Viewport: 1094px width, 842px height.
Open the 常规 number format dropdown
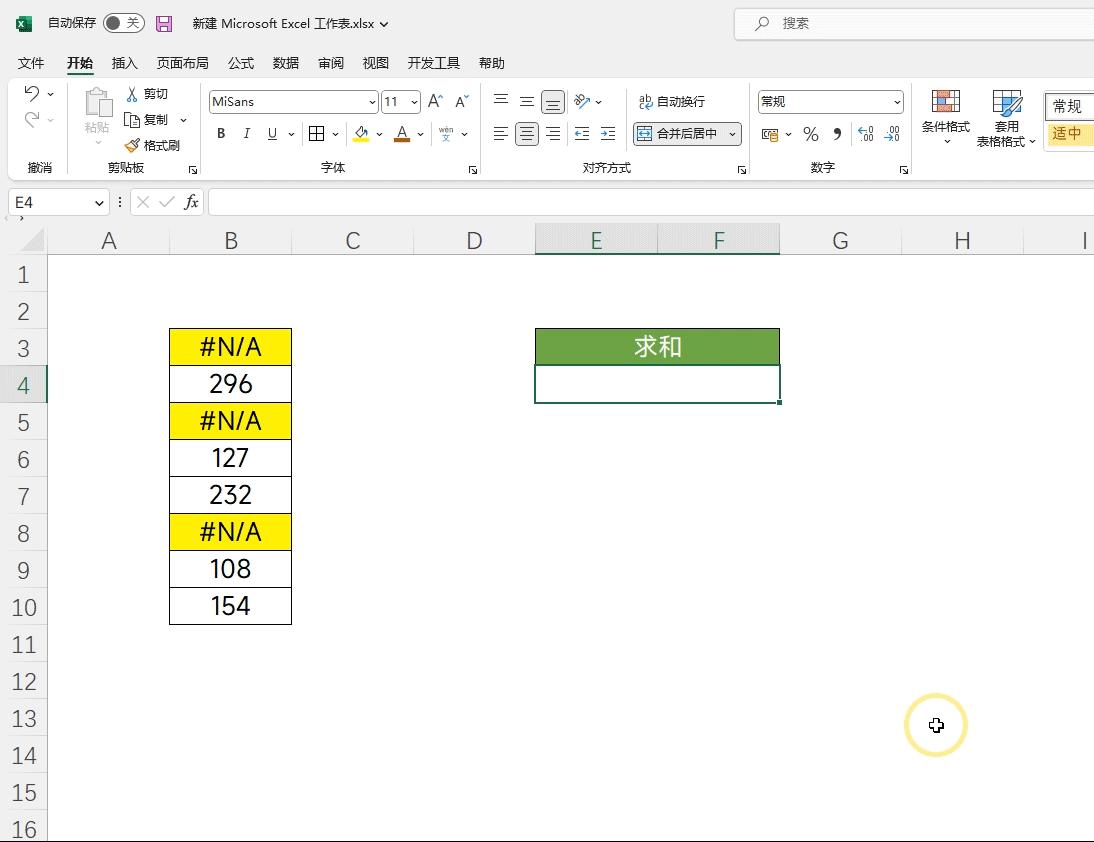click(x=898, y=101)
